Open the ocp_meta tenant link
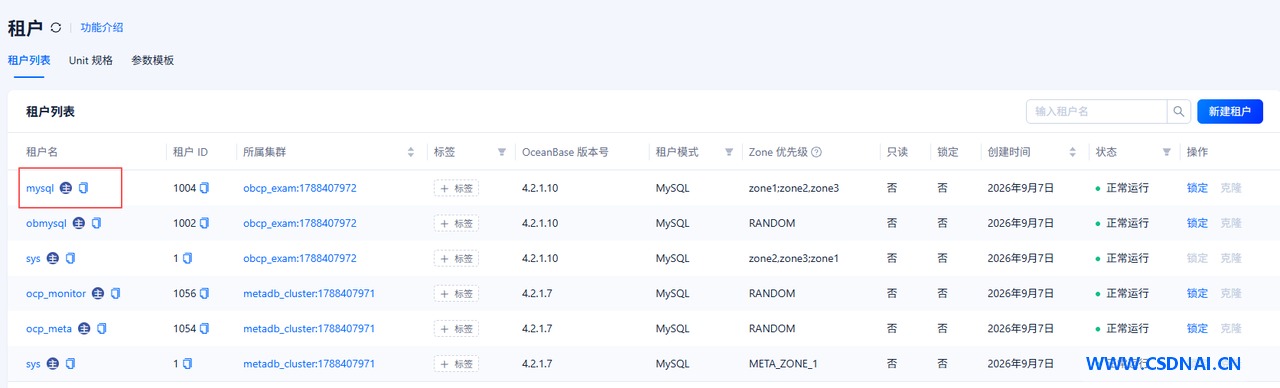The image size is (1280, 388). point(49,328)
